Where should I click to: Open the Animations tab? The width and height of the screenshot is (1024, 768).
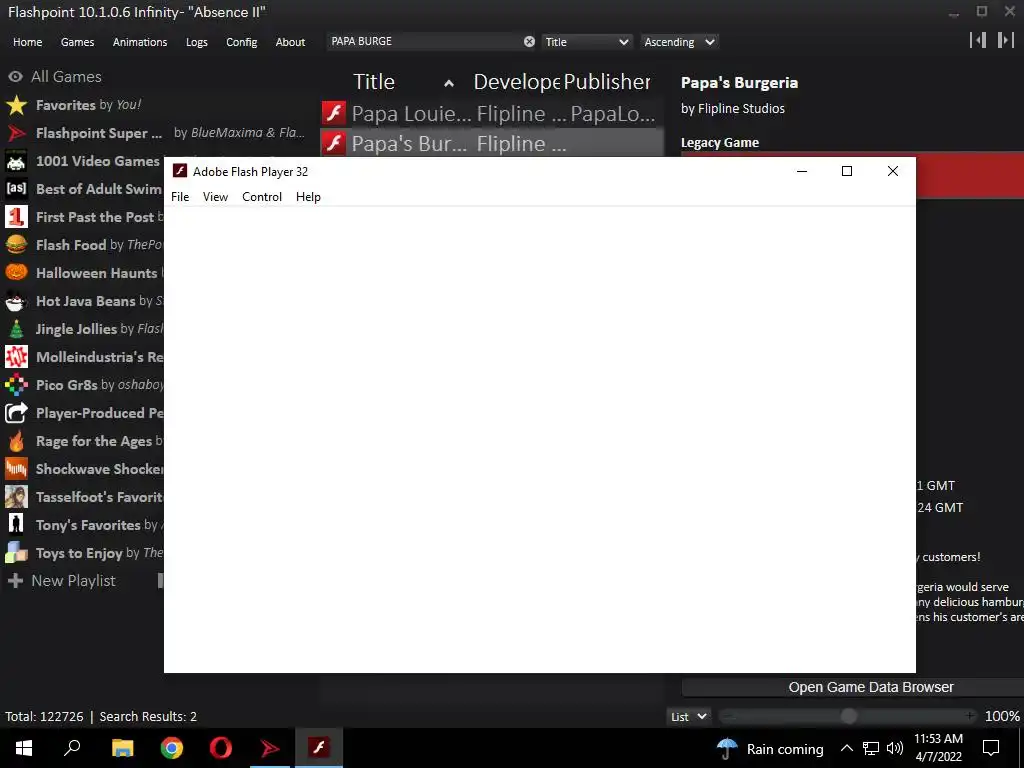pyautogui.click(x=140, y=42)
